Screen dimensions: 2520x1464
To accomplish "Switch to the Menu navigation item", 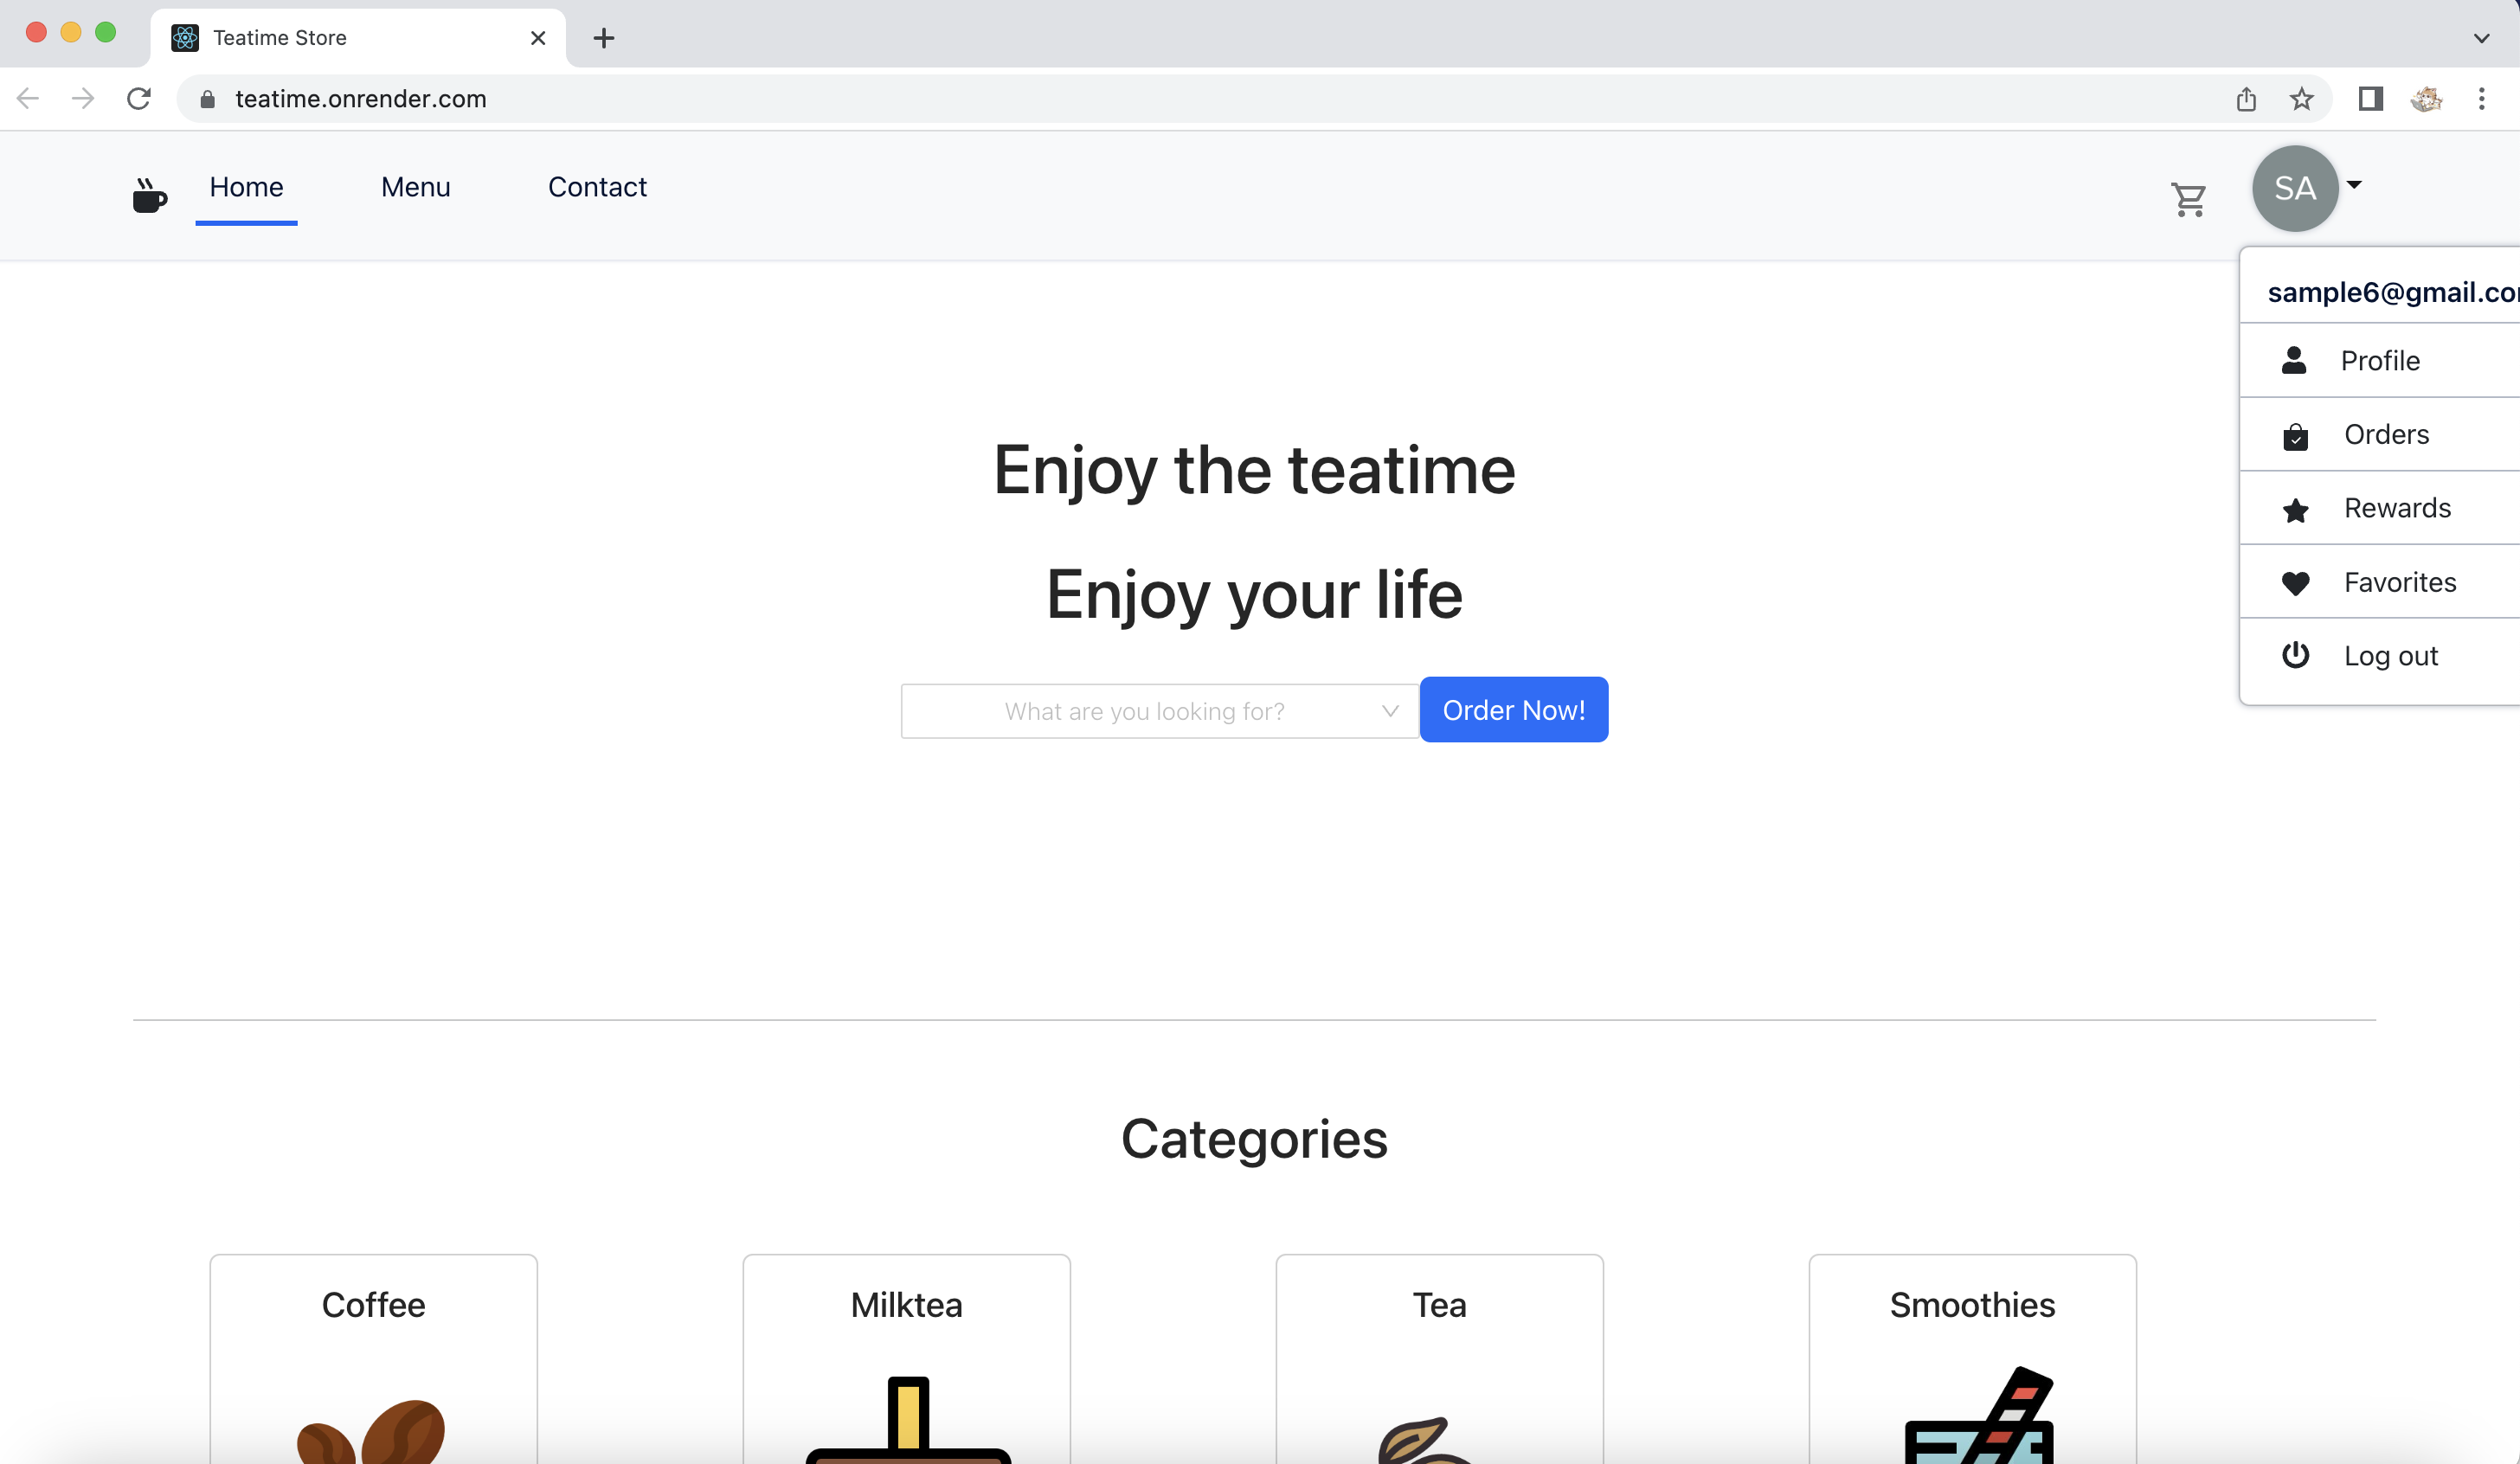I will pyautogui.click(x=416, y=187).
